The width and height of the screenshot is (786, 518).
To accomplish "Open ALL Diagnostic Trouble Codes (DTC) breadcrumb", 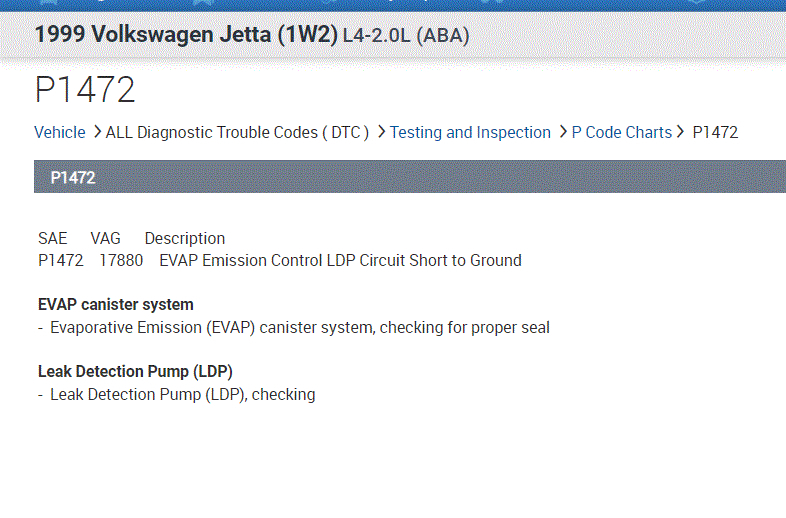I will 237,132.
